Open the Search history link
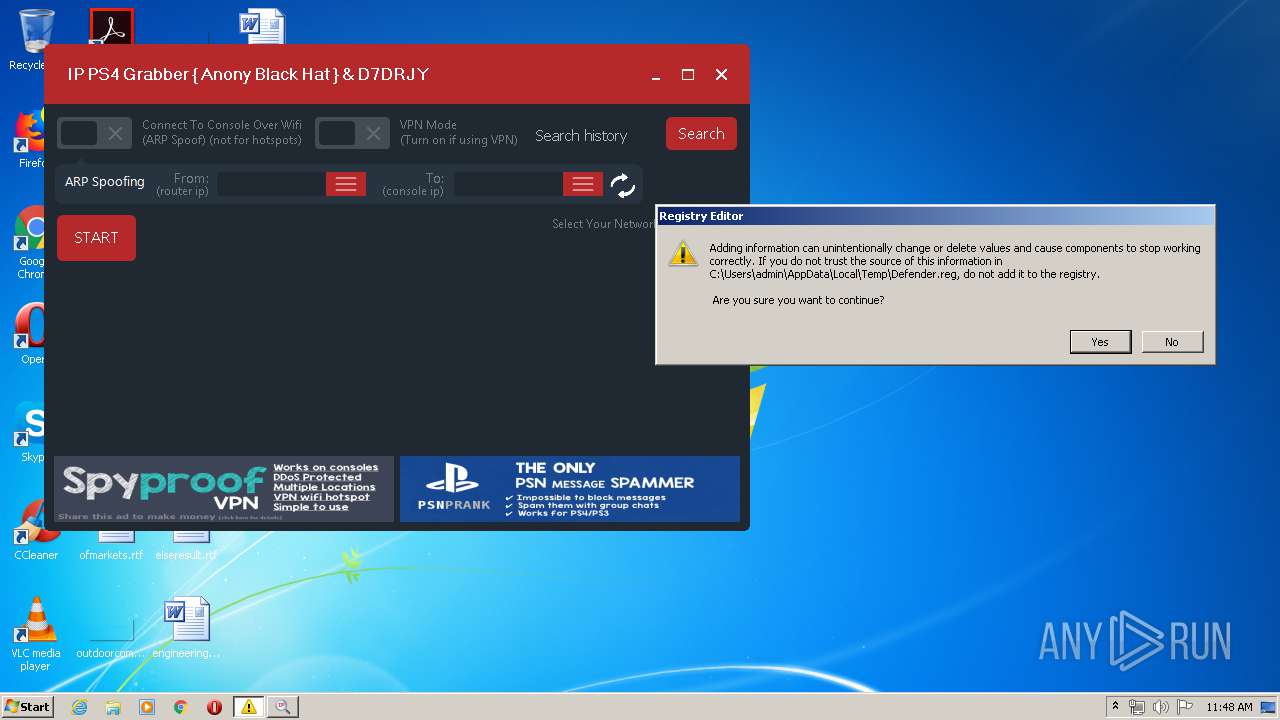This screenshot has height=720, width=1280. click(581, 136)
